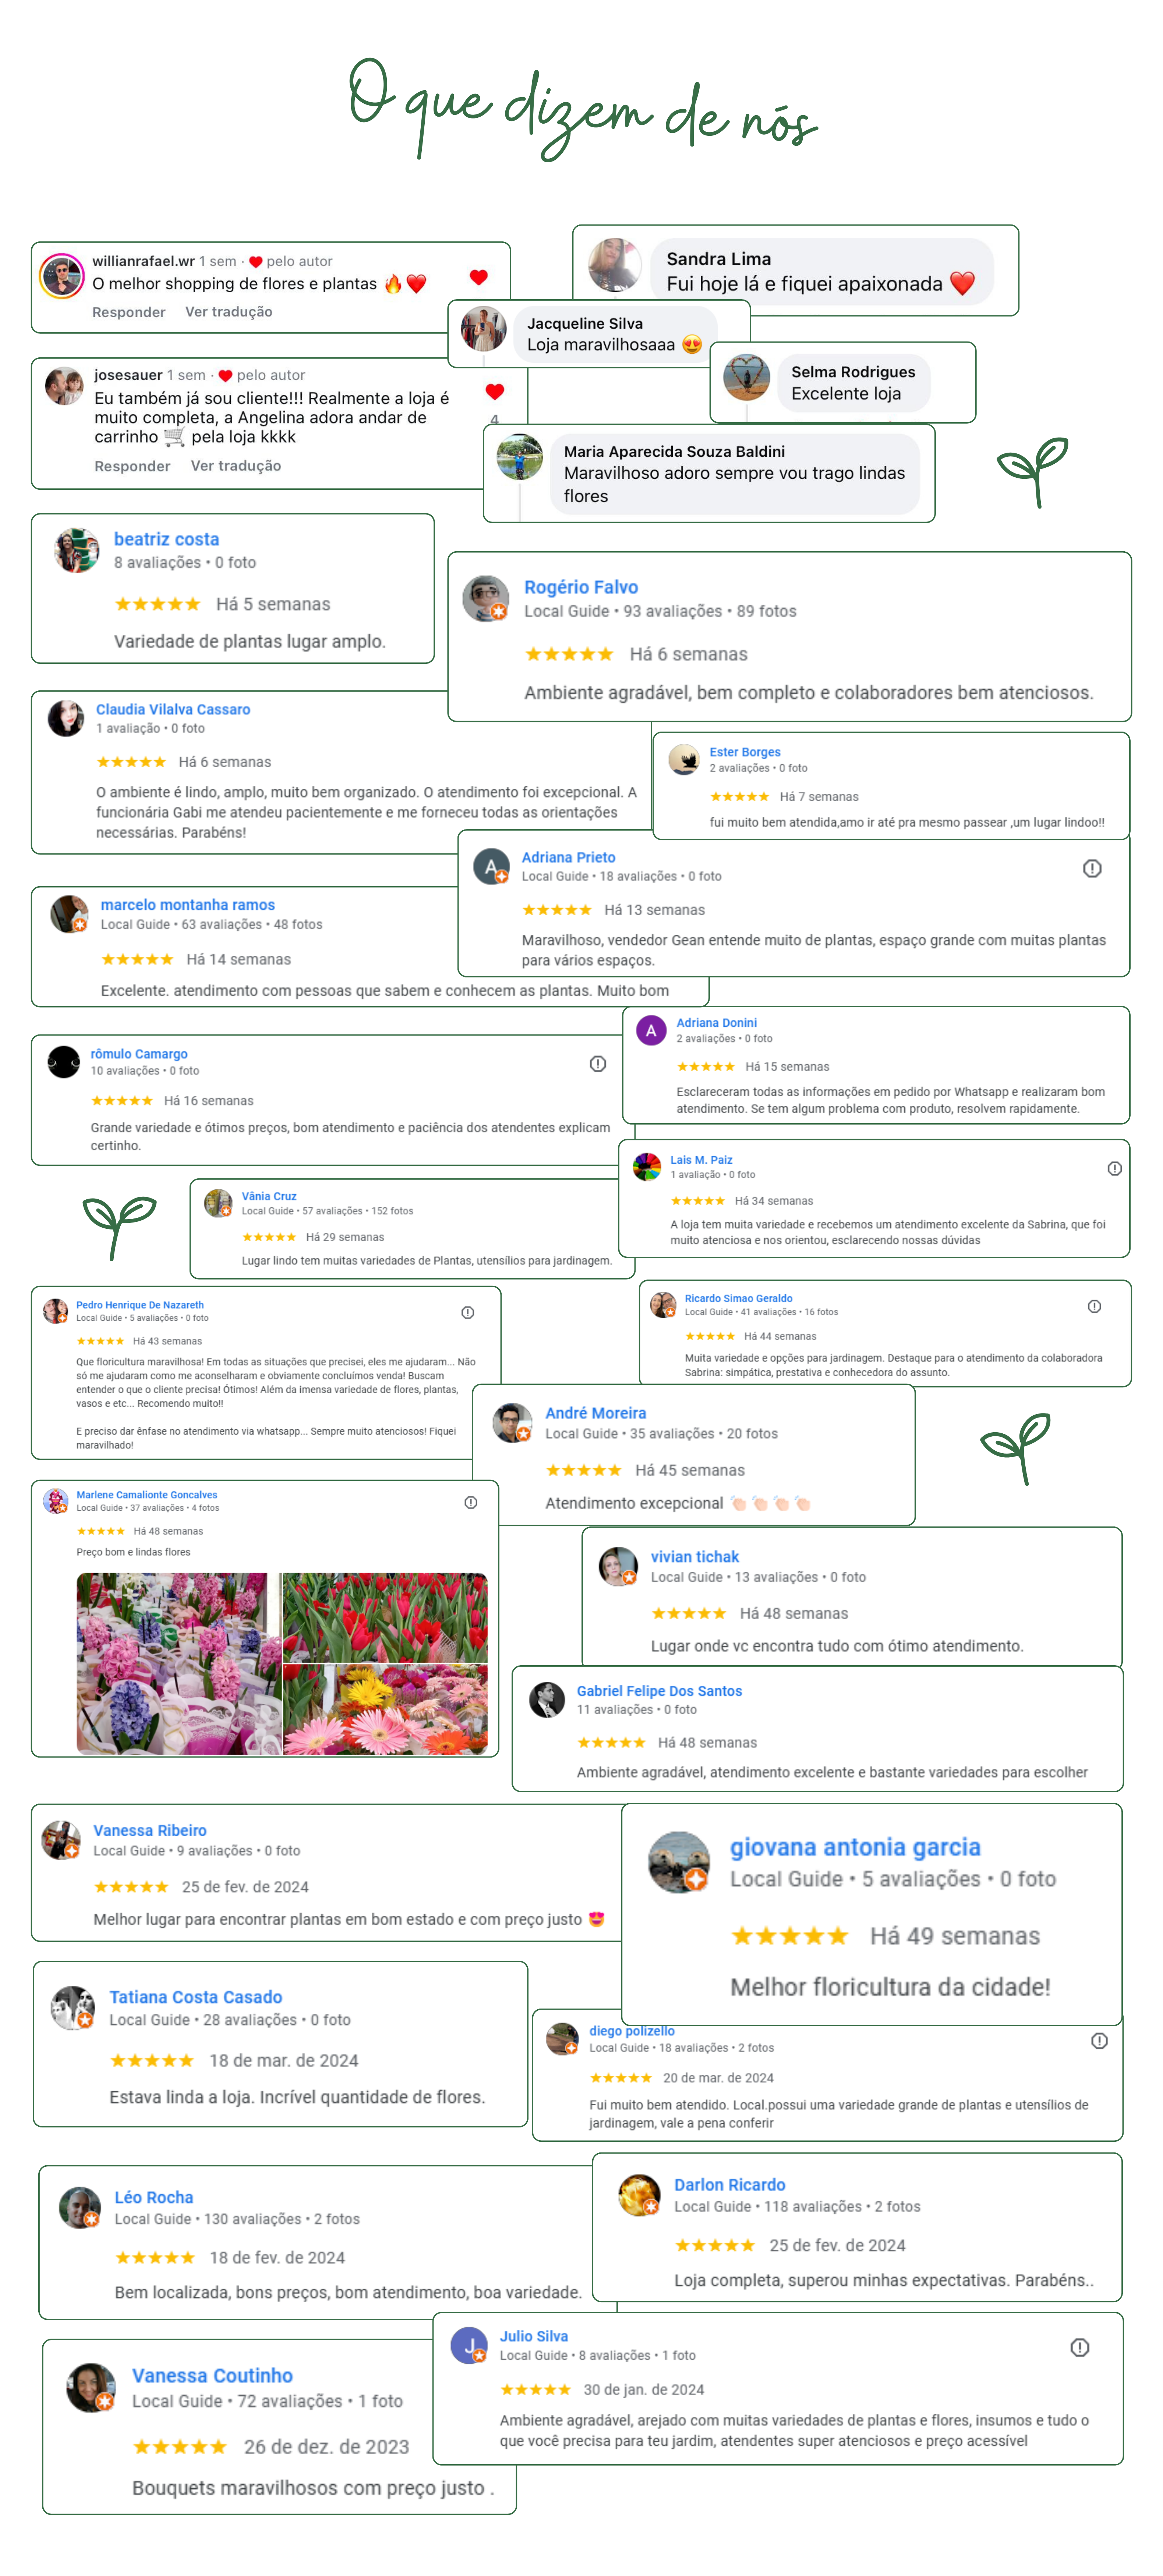The image size is (1163, 2576).
Task: Open the info icon on Ricardo Simao Geraldo's review
Action: tap(1094, 1306)
